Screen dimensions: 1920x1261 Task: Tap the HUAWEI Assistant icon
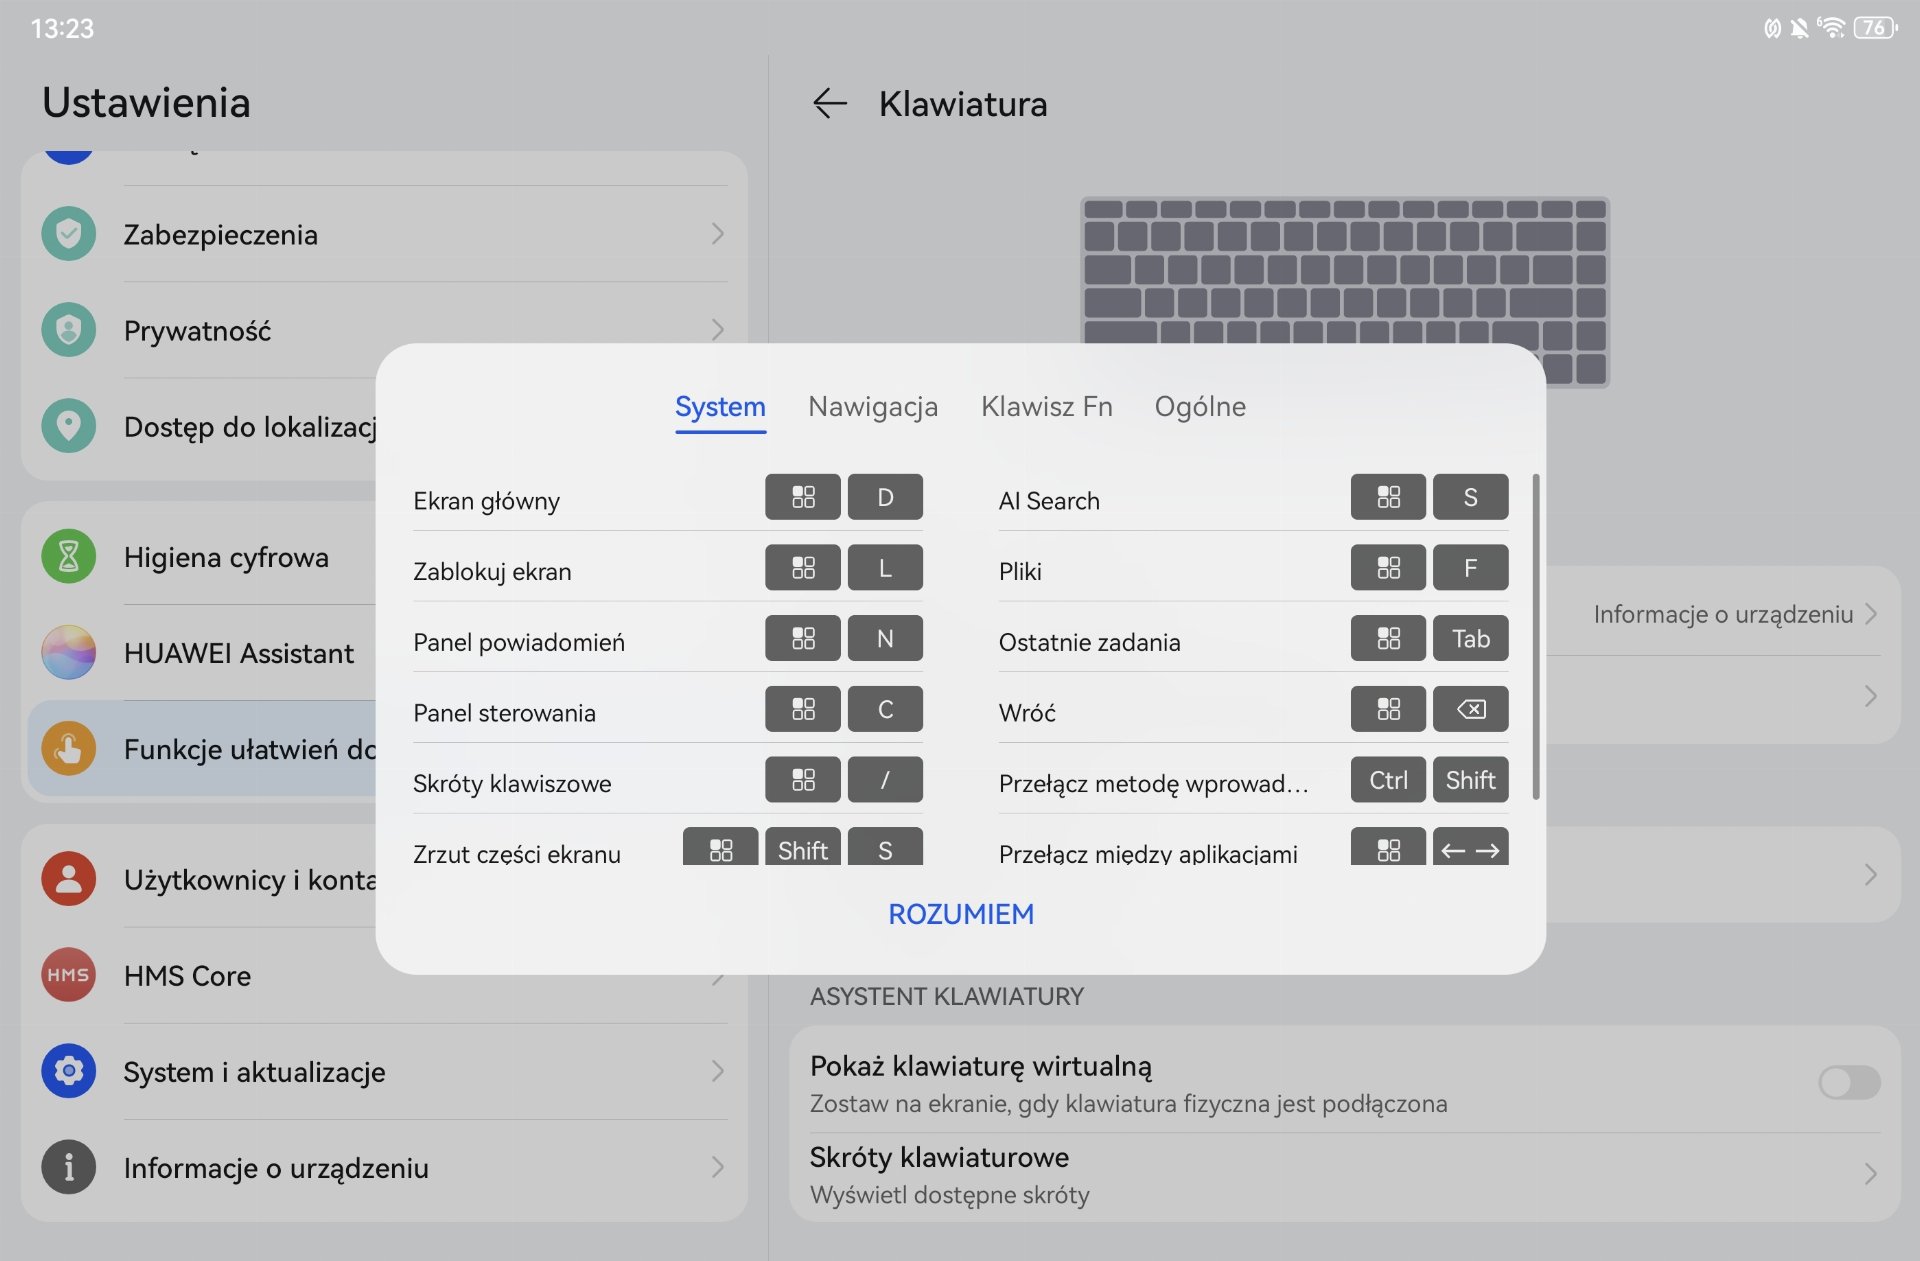(68, 652)
